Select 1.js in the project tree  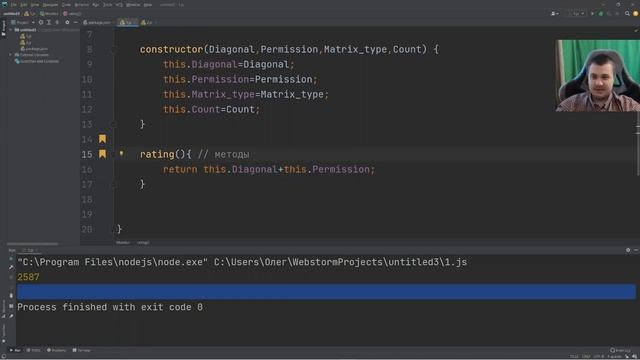pyautogui.click(x=26, y=36)
